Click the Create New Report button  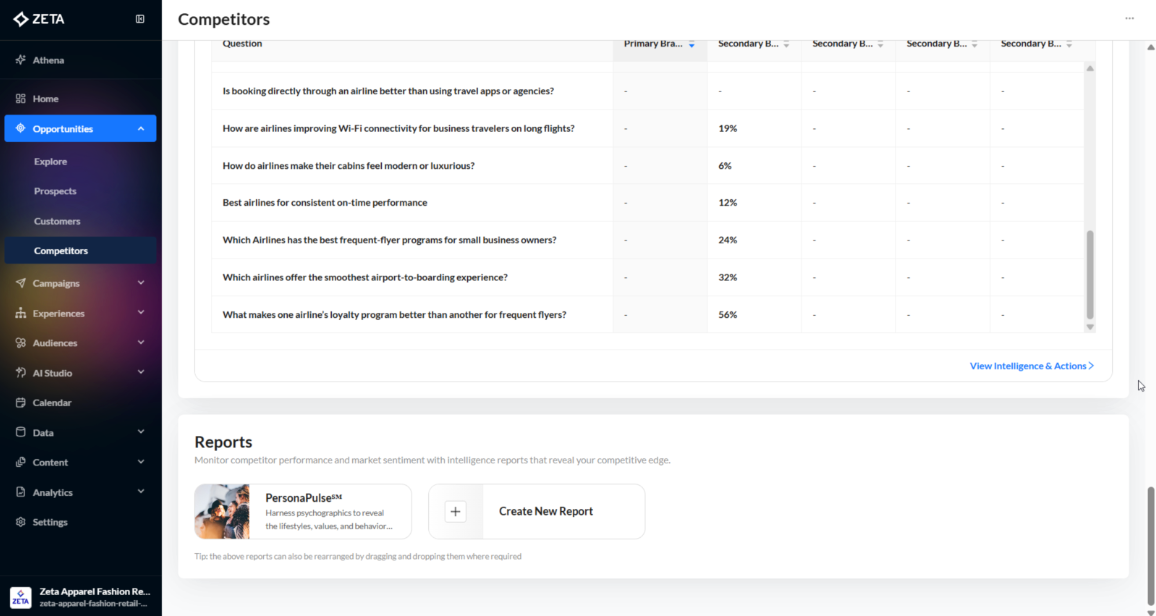(545, 511)
